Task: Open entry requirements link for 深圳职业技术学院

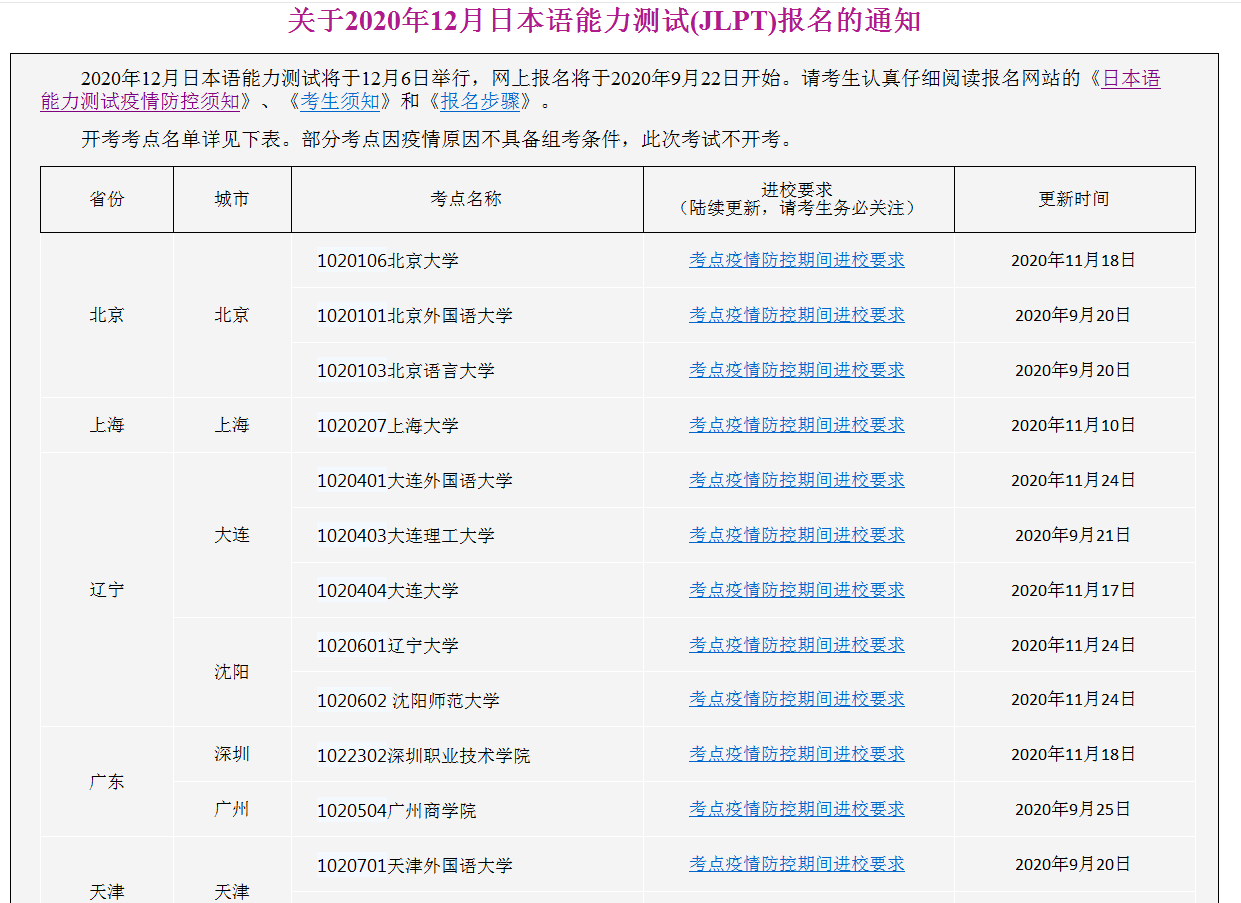Action: 796,754
